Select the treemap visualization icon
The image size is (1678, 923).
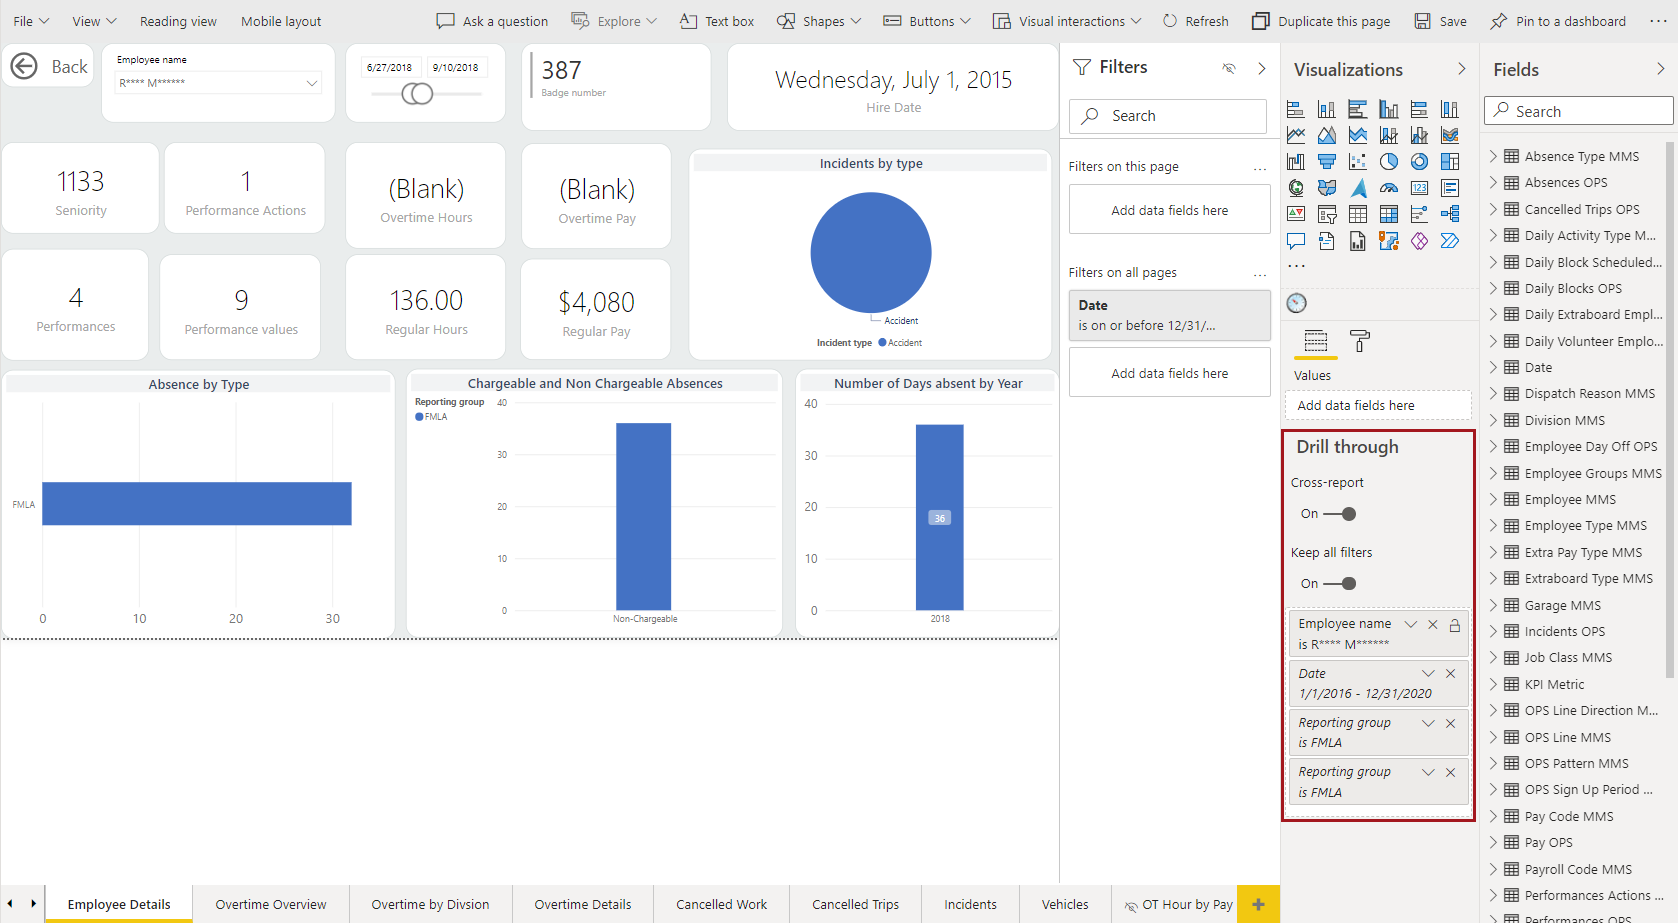(1450, 161)
